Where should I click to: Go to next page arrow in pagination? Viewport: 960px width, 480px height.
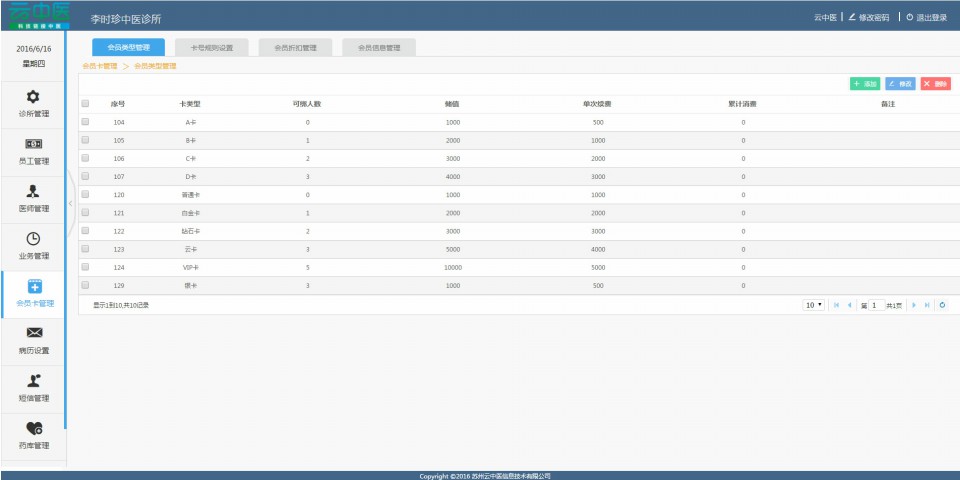tap(912, 305)
